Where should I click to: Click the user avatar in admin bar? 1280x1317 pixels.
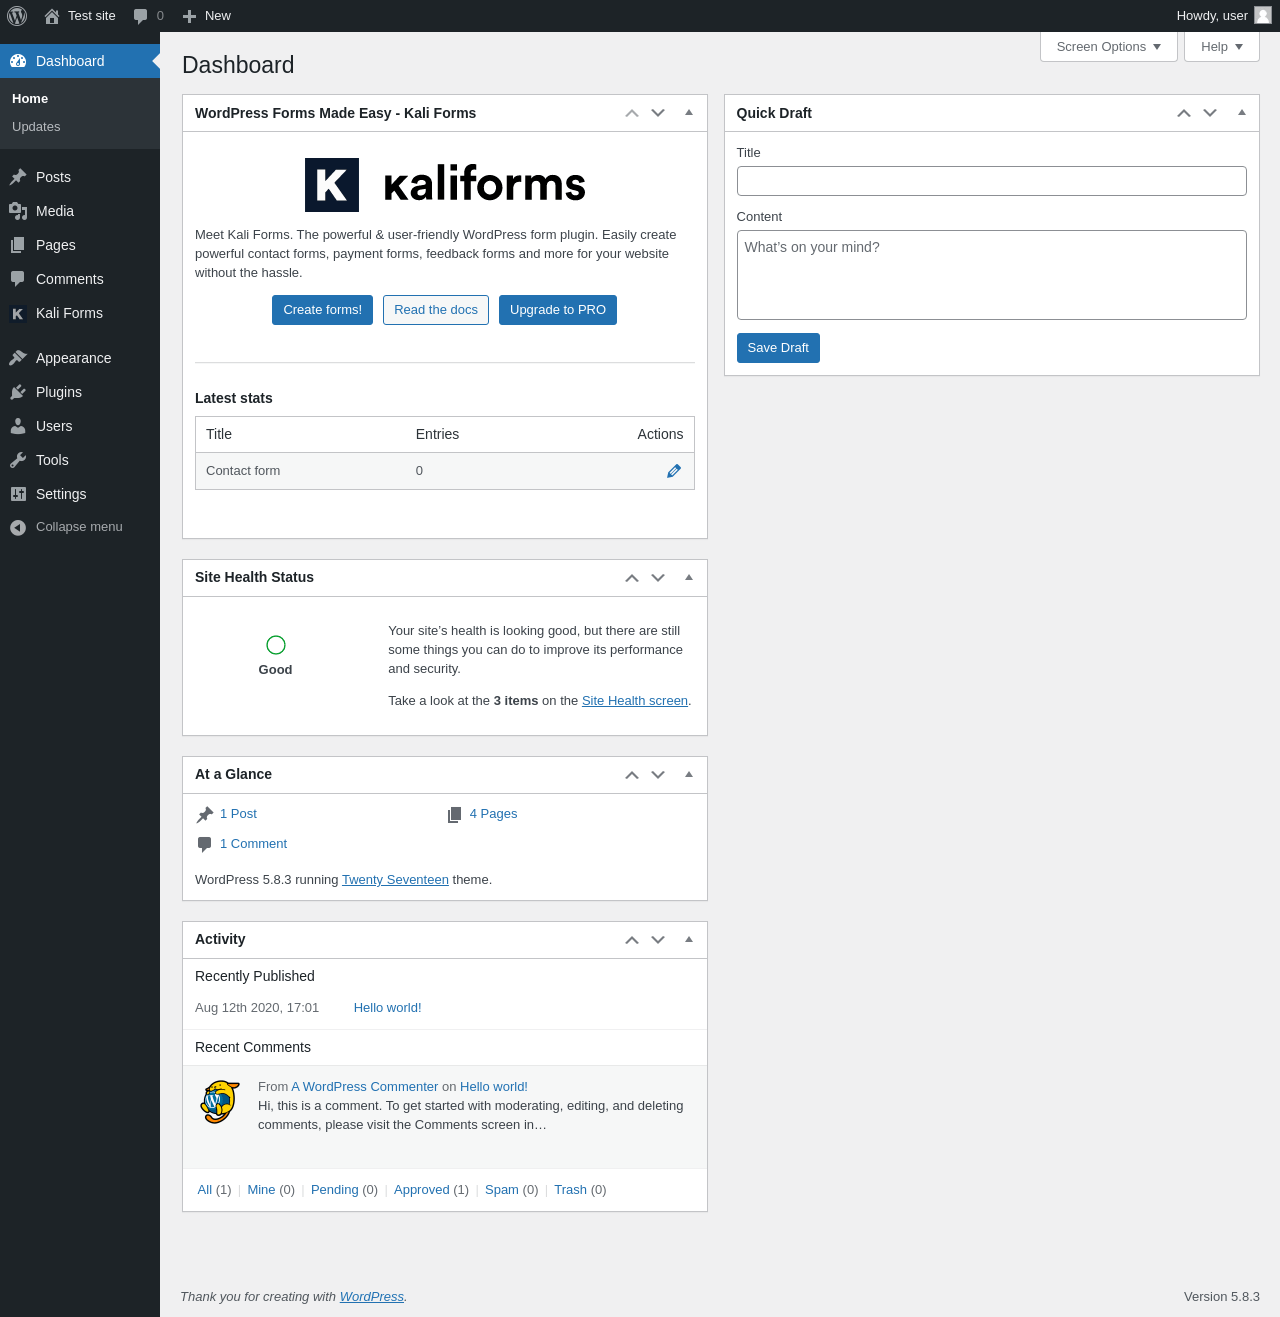point(1263,15)
